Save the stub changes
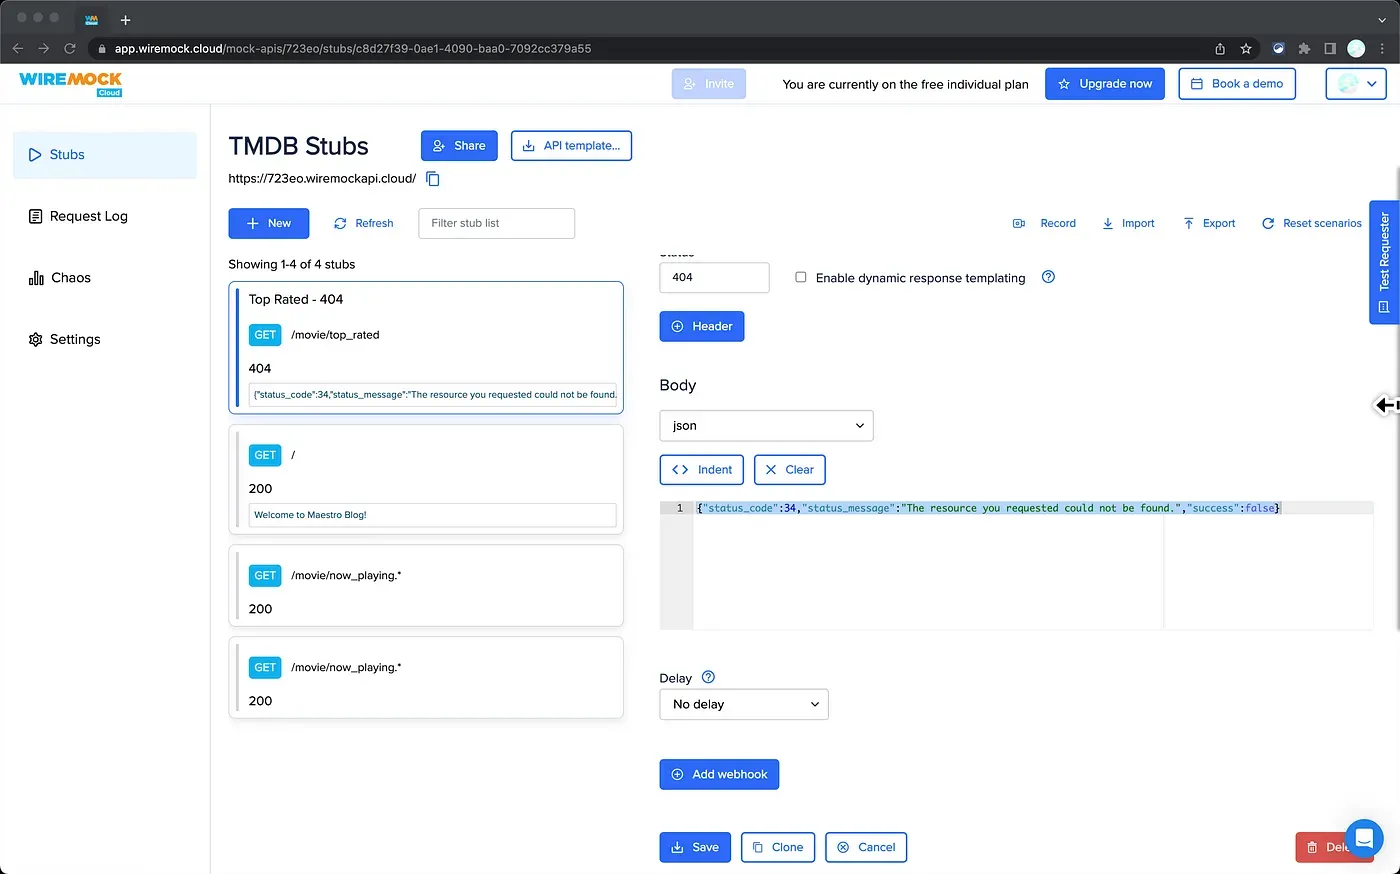 click(695, 847)
